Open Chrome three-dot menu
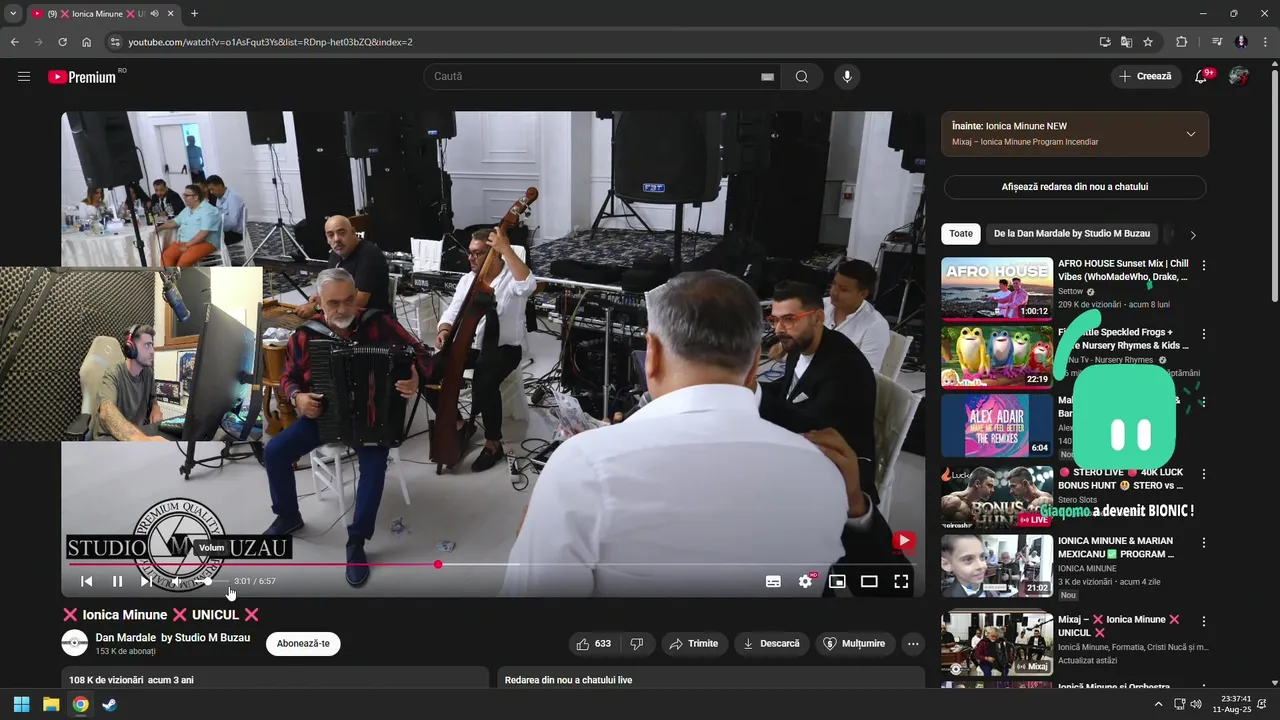The image size is (1280, 720). (1263, 42)
